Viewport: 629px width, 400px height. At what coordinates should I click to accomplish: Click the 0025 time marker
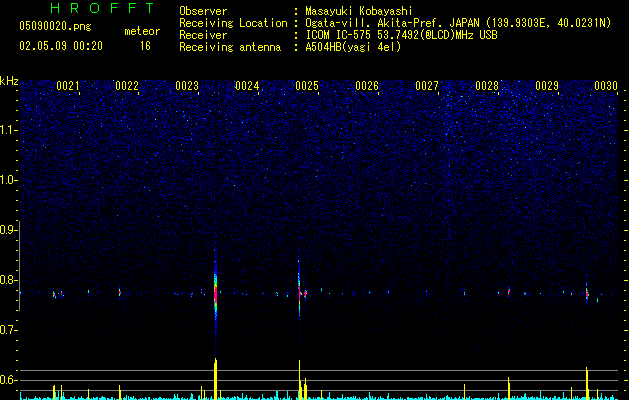pyautogui.click(x=307, y=86)
